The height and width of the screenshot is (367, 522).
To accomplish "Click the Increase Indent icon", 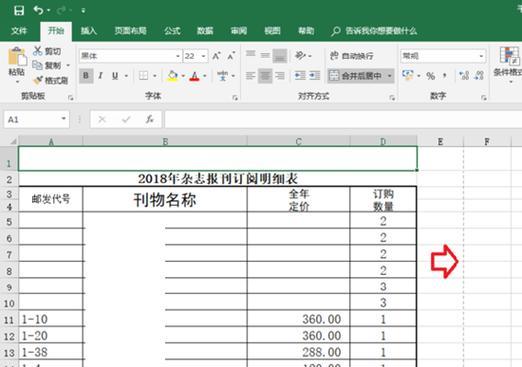I will pyautogui.click(x=315, y=76).
